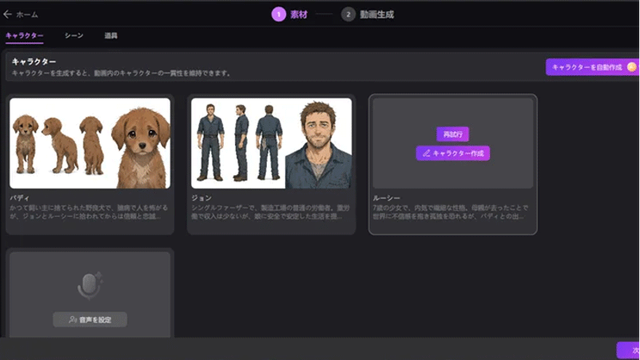Image resolution: width=640 pixels, height=360 pixels.
Task: Click バディ description starting かつて飼い主に
Action: [x=89, y=212]
